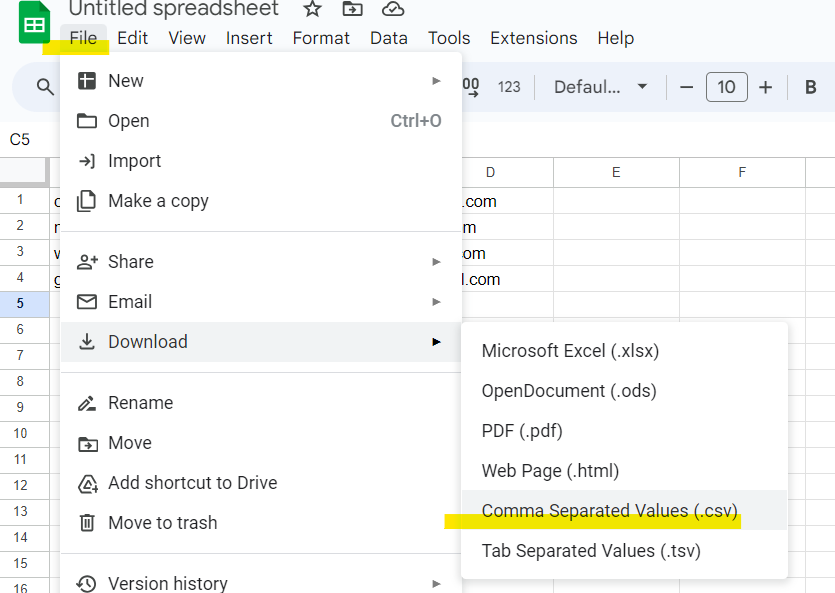Click the Google Sheets logo icon

[34, 22]
